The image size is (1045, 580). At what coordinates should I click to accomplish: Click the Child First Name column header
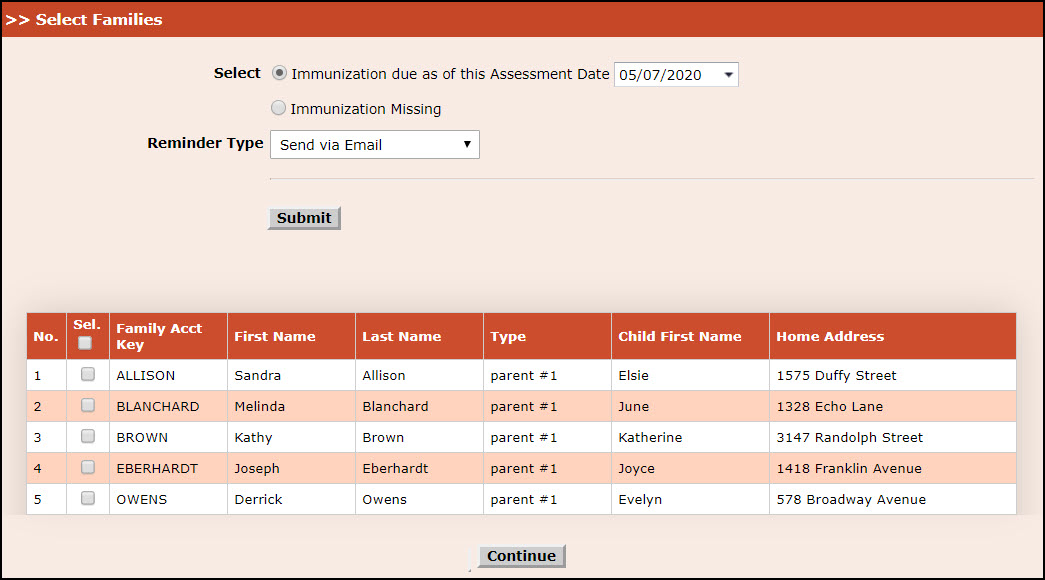tap(680, 337)
